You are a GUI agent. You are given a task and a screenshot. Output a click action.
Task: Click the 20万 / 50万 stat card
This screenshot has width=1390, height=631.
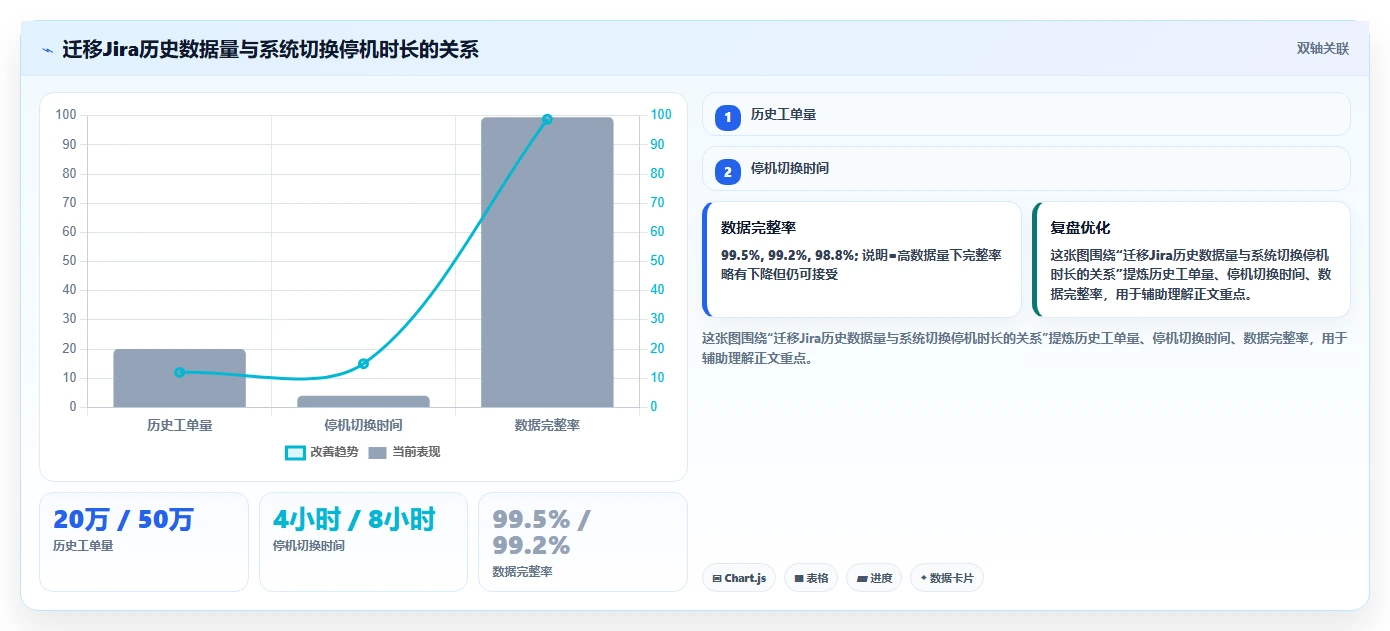click(144, 542)
